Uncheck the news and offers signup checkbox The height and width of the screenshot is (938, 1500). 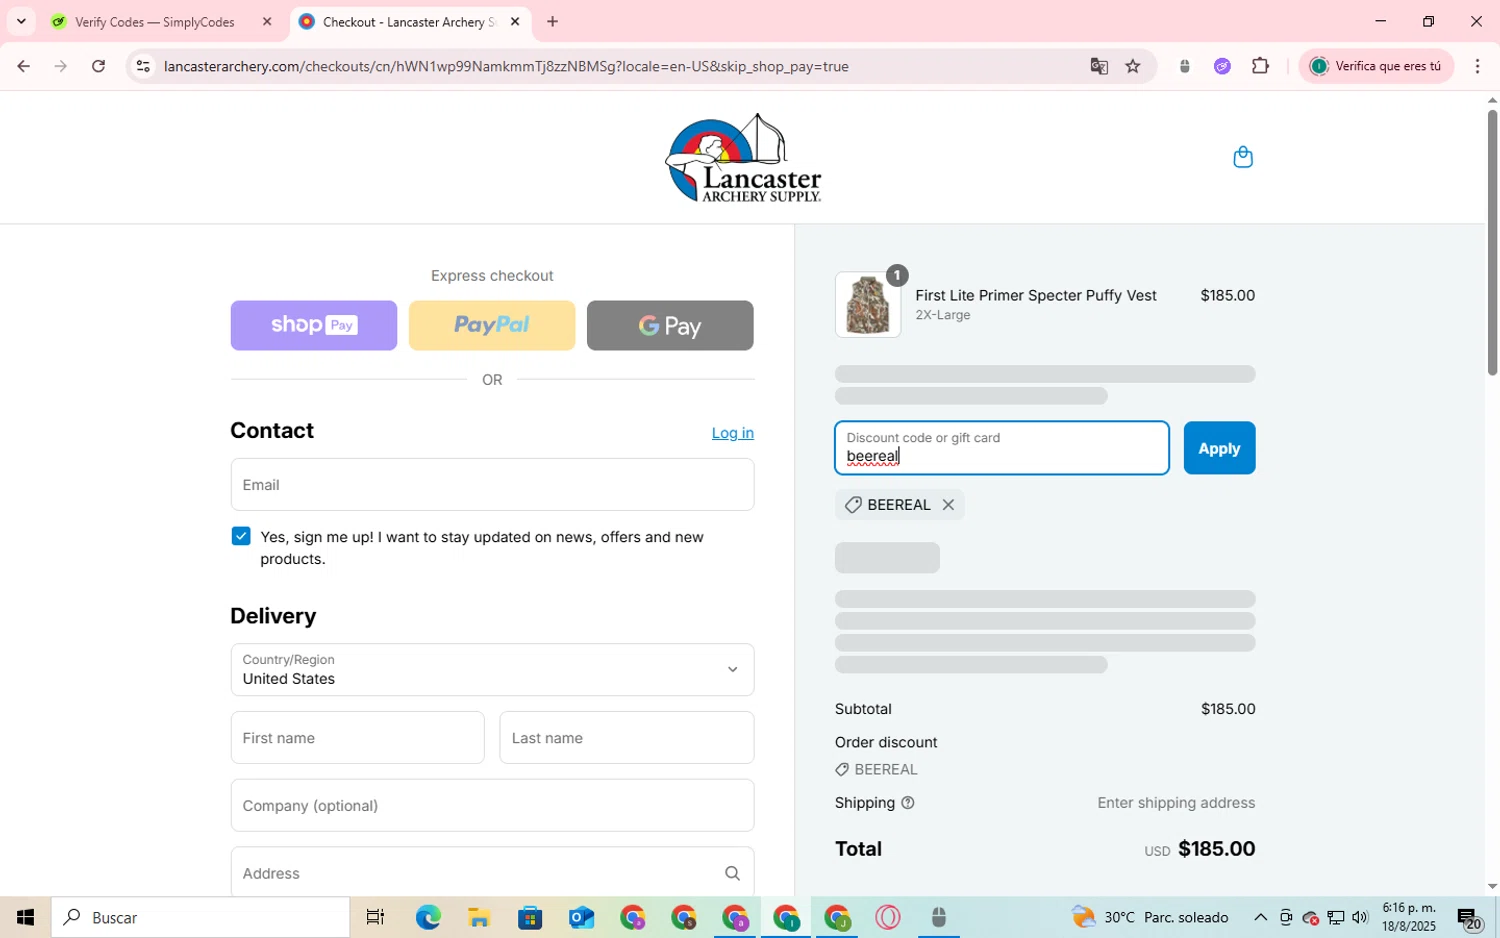[x=241, y=536]
